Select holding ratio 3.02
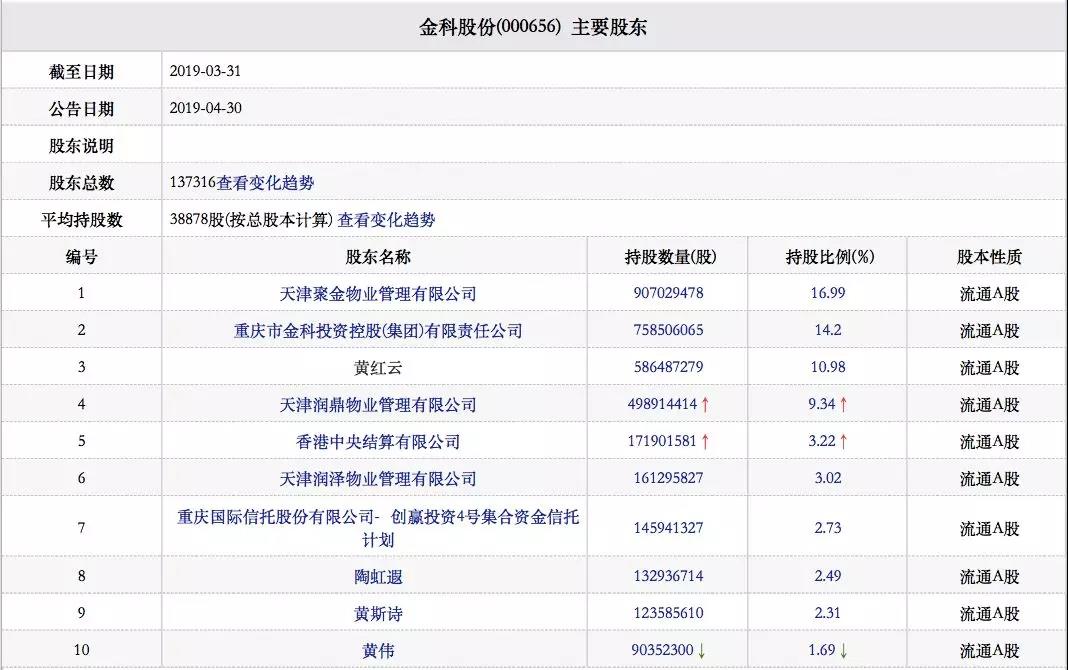The image size is (1068, 670). coord(828,478)
